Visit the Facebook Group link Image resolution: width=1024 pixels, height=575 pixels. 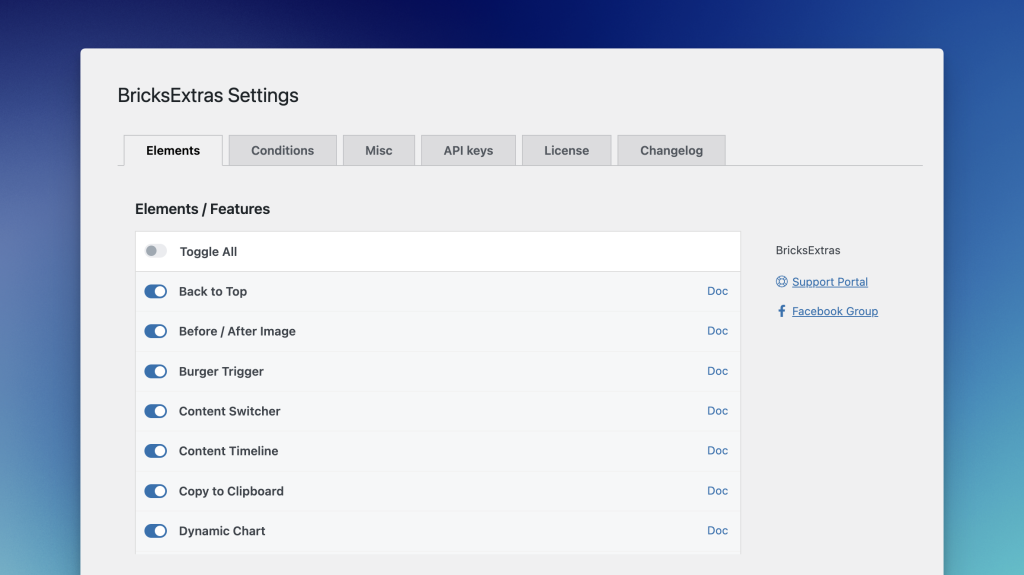pyautogui.click(x=835, y=311)
